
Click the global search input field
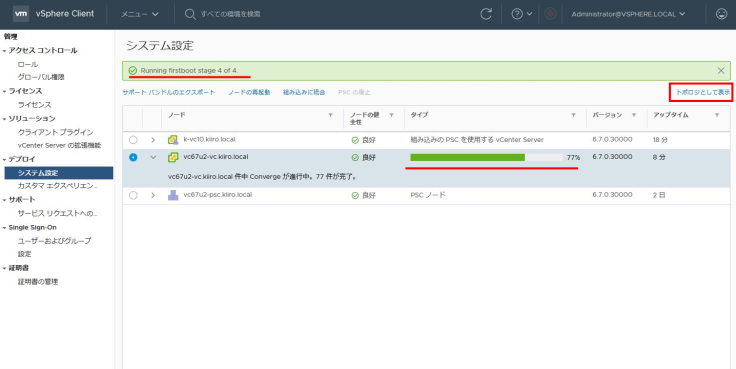tap(231, 14)
